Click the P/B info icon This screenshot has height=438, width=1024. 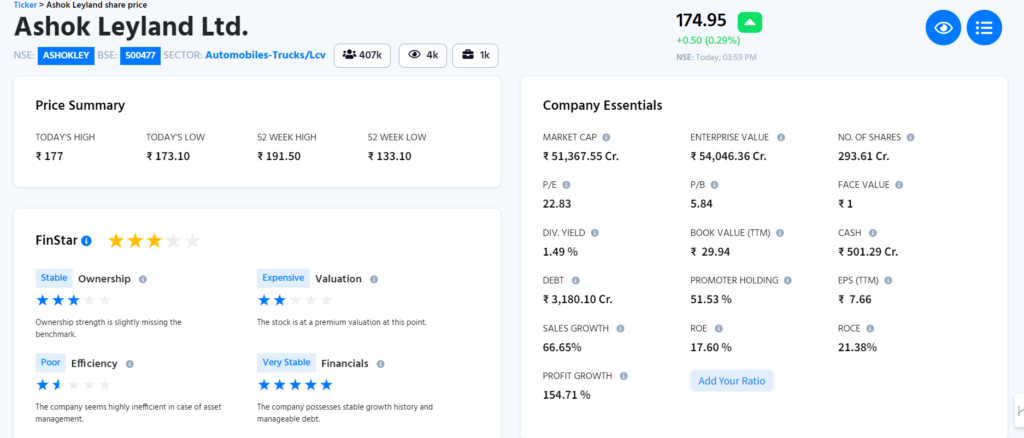click(x=714, y=185)
